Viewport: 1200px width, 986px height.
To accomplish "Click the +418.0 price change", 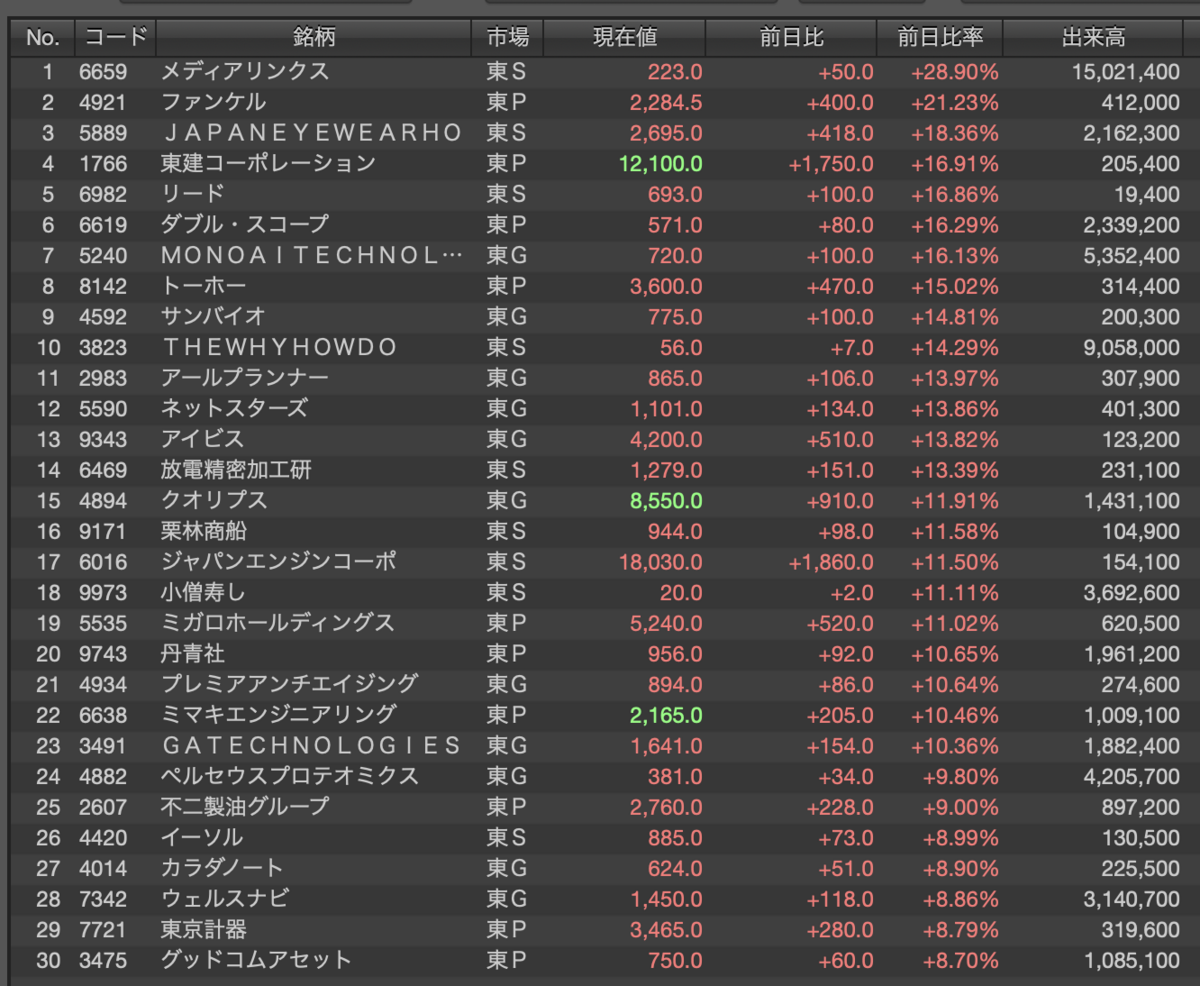I will (x=839, y=133).
